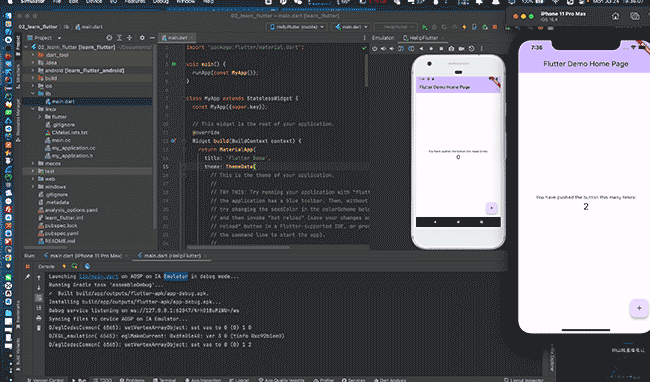Screen dimensions: 650x382
Task: Collapse the linux folder
Action: [33, 109]
